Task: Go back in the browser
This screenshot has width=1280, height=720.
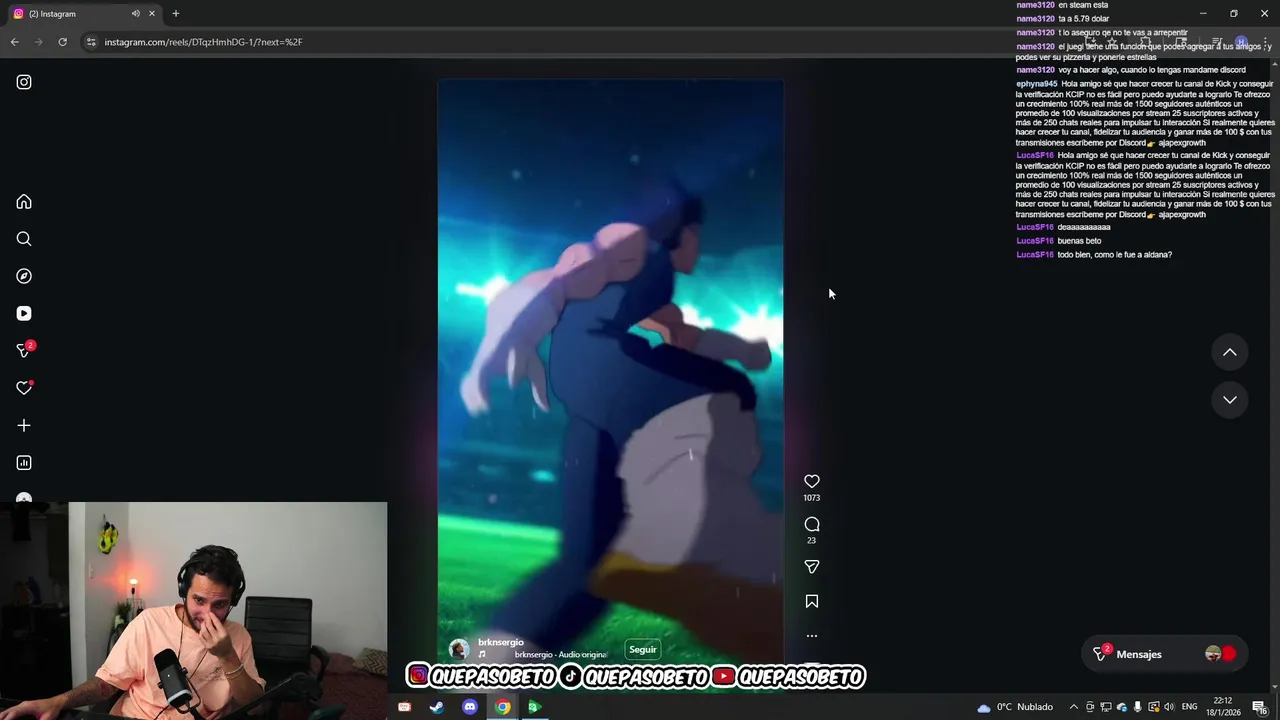Action: tap(14, 42)
